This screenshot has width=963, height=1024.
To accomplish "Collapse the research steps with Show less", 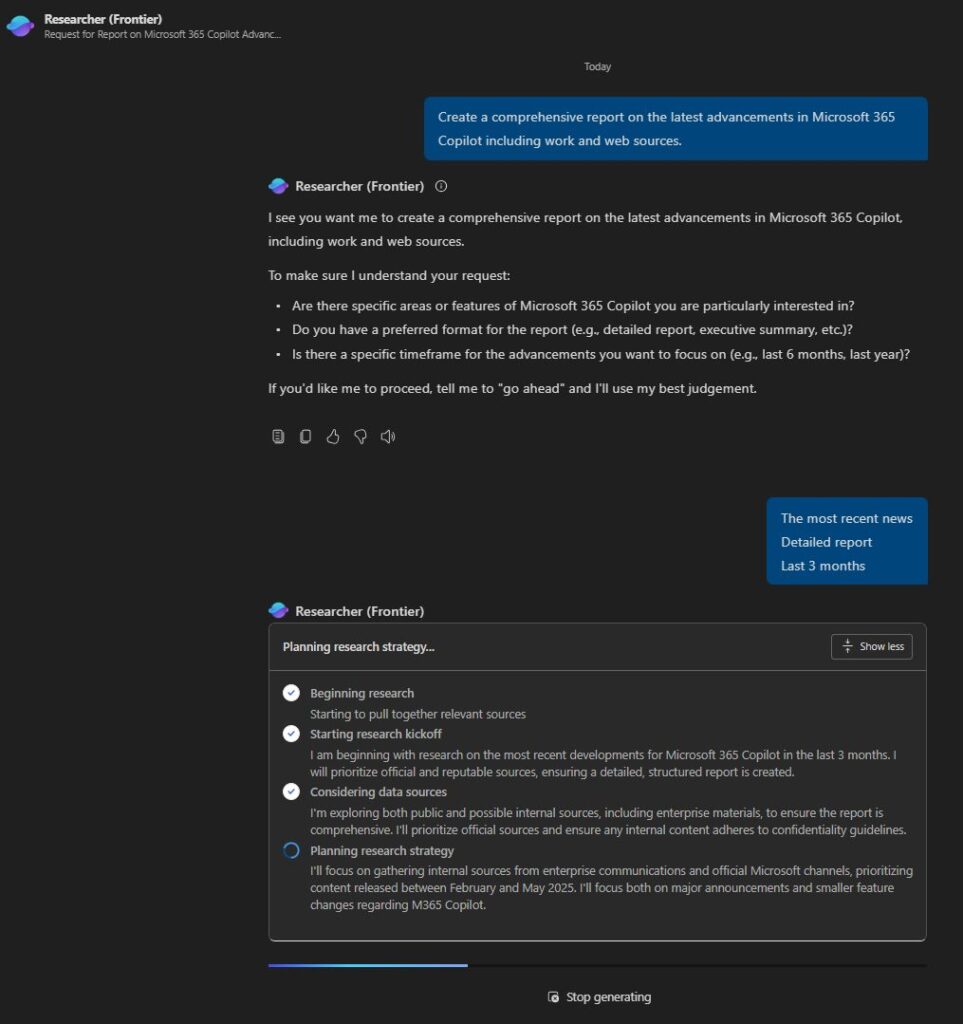I will coord(872,647).
